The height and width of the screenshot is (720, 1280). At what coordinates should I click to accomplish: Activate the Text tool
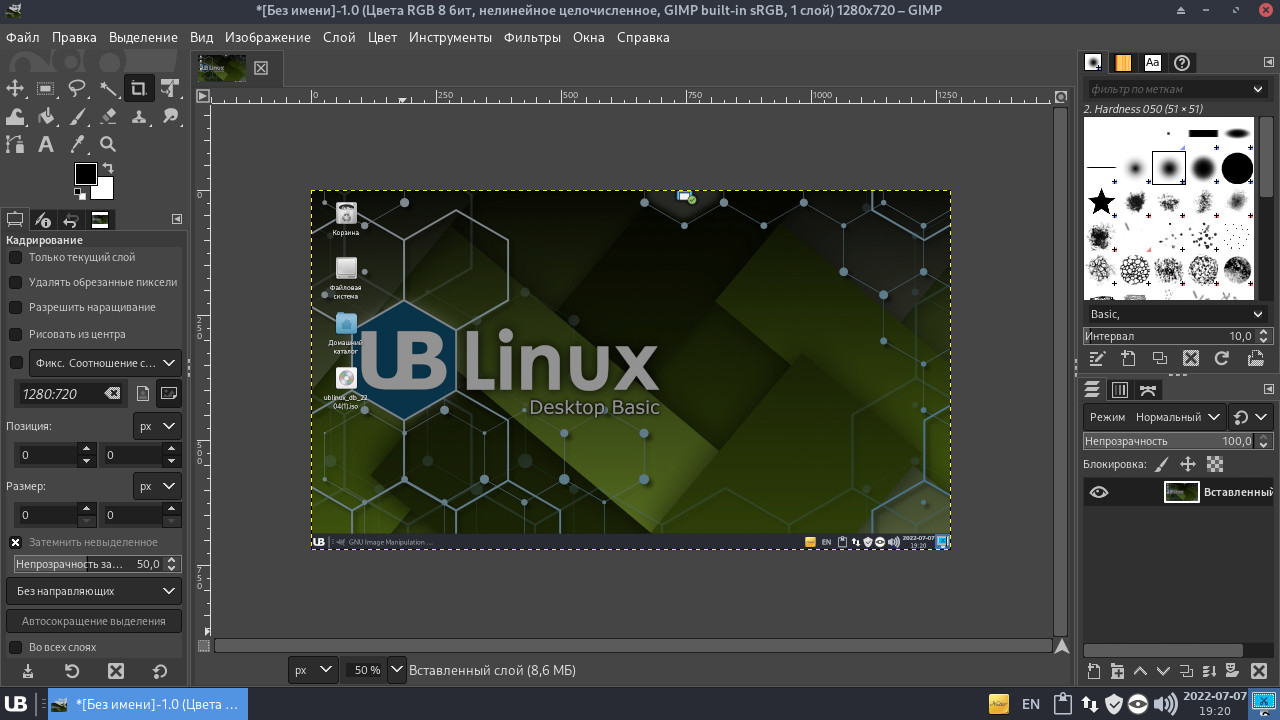click(x=46, y=144)
